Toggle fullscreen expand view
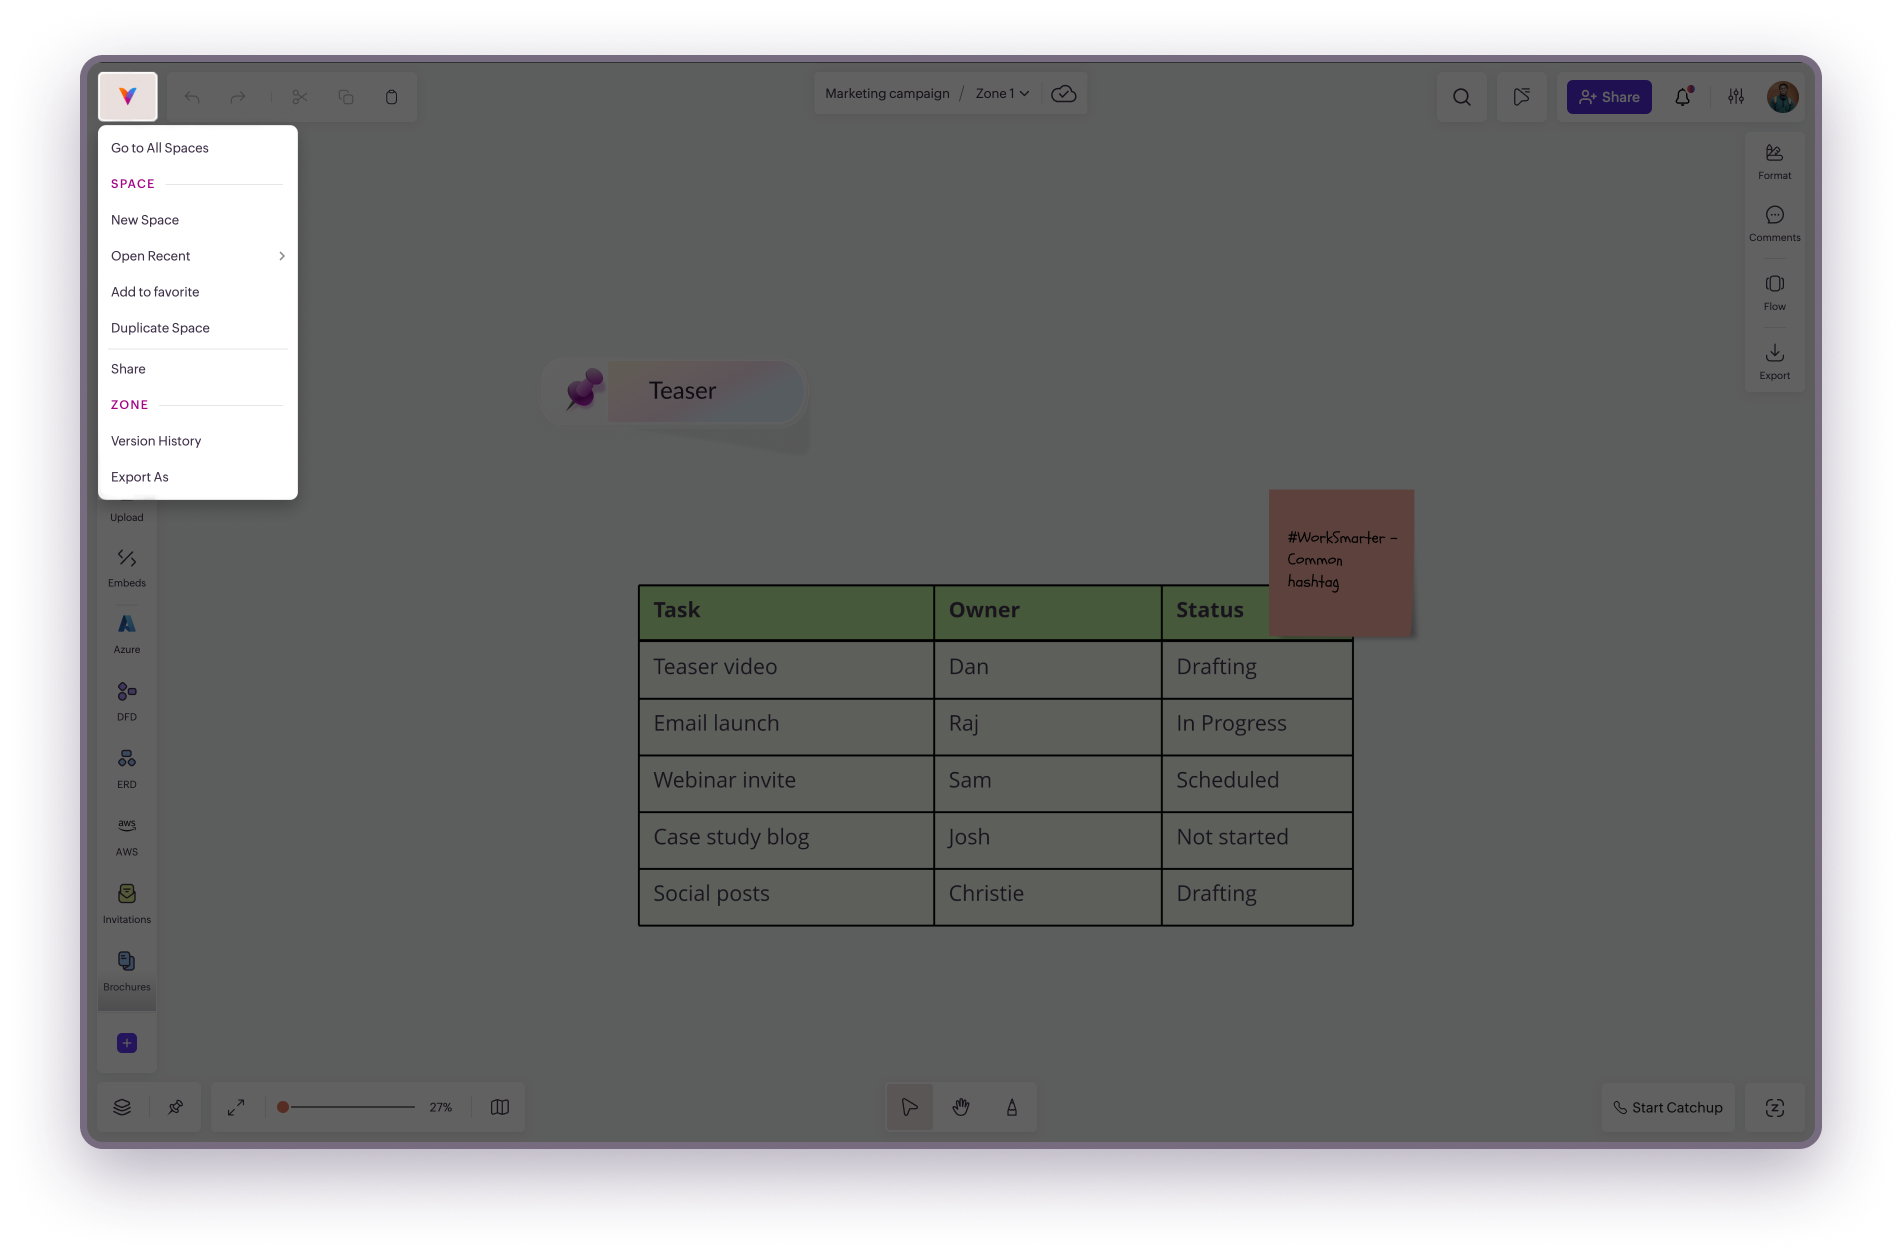The height and width of the screenshot is (1254, 1902). coord(236,1107)
